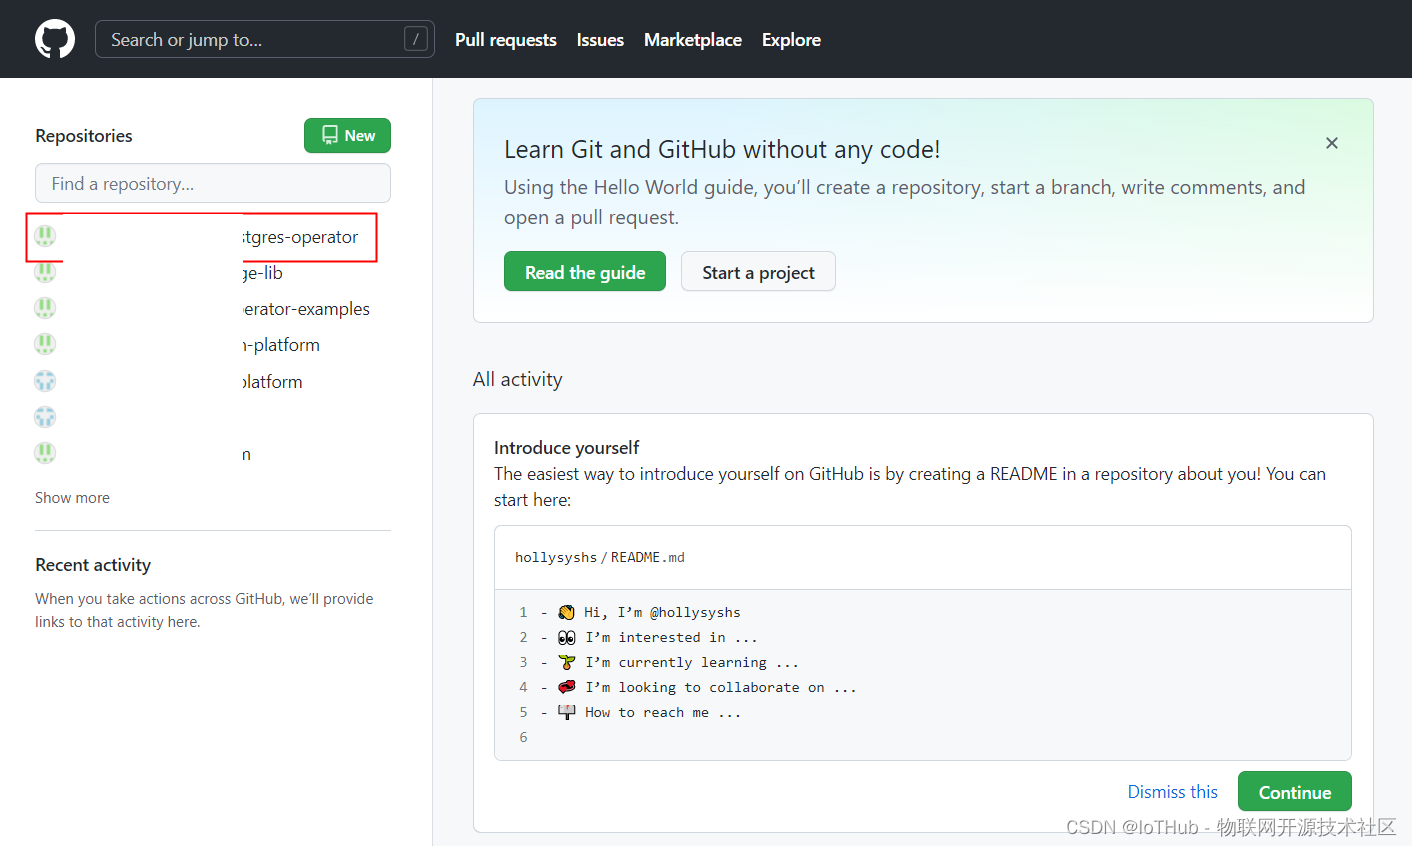Close the Learn Git and GitHub banner
The image size is (1412, 846).
click(1332, 143)
